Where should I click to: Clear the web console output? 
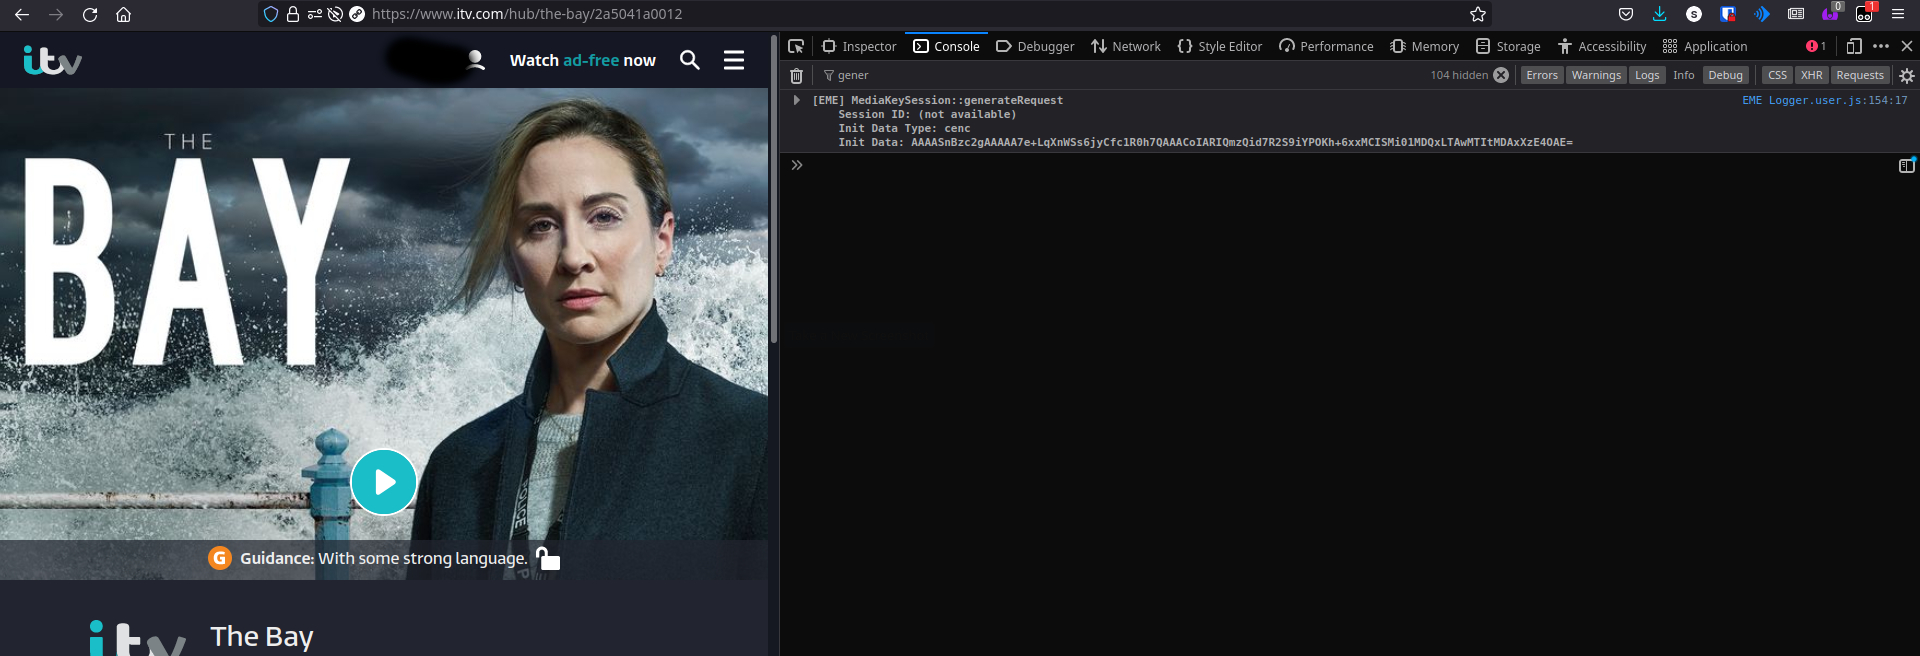point(796,75)
